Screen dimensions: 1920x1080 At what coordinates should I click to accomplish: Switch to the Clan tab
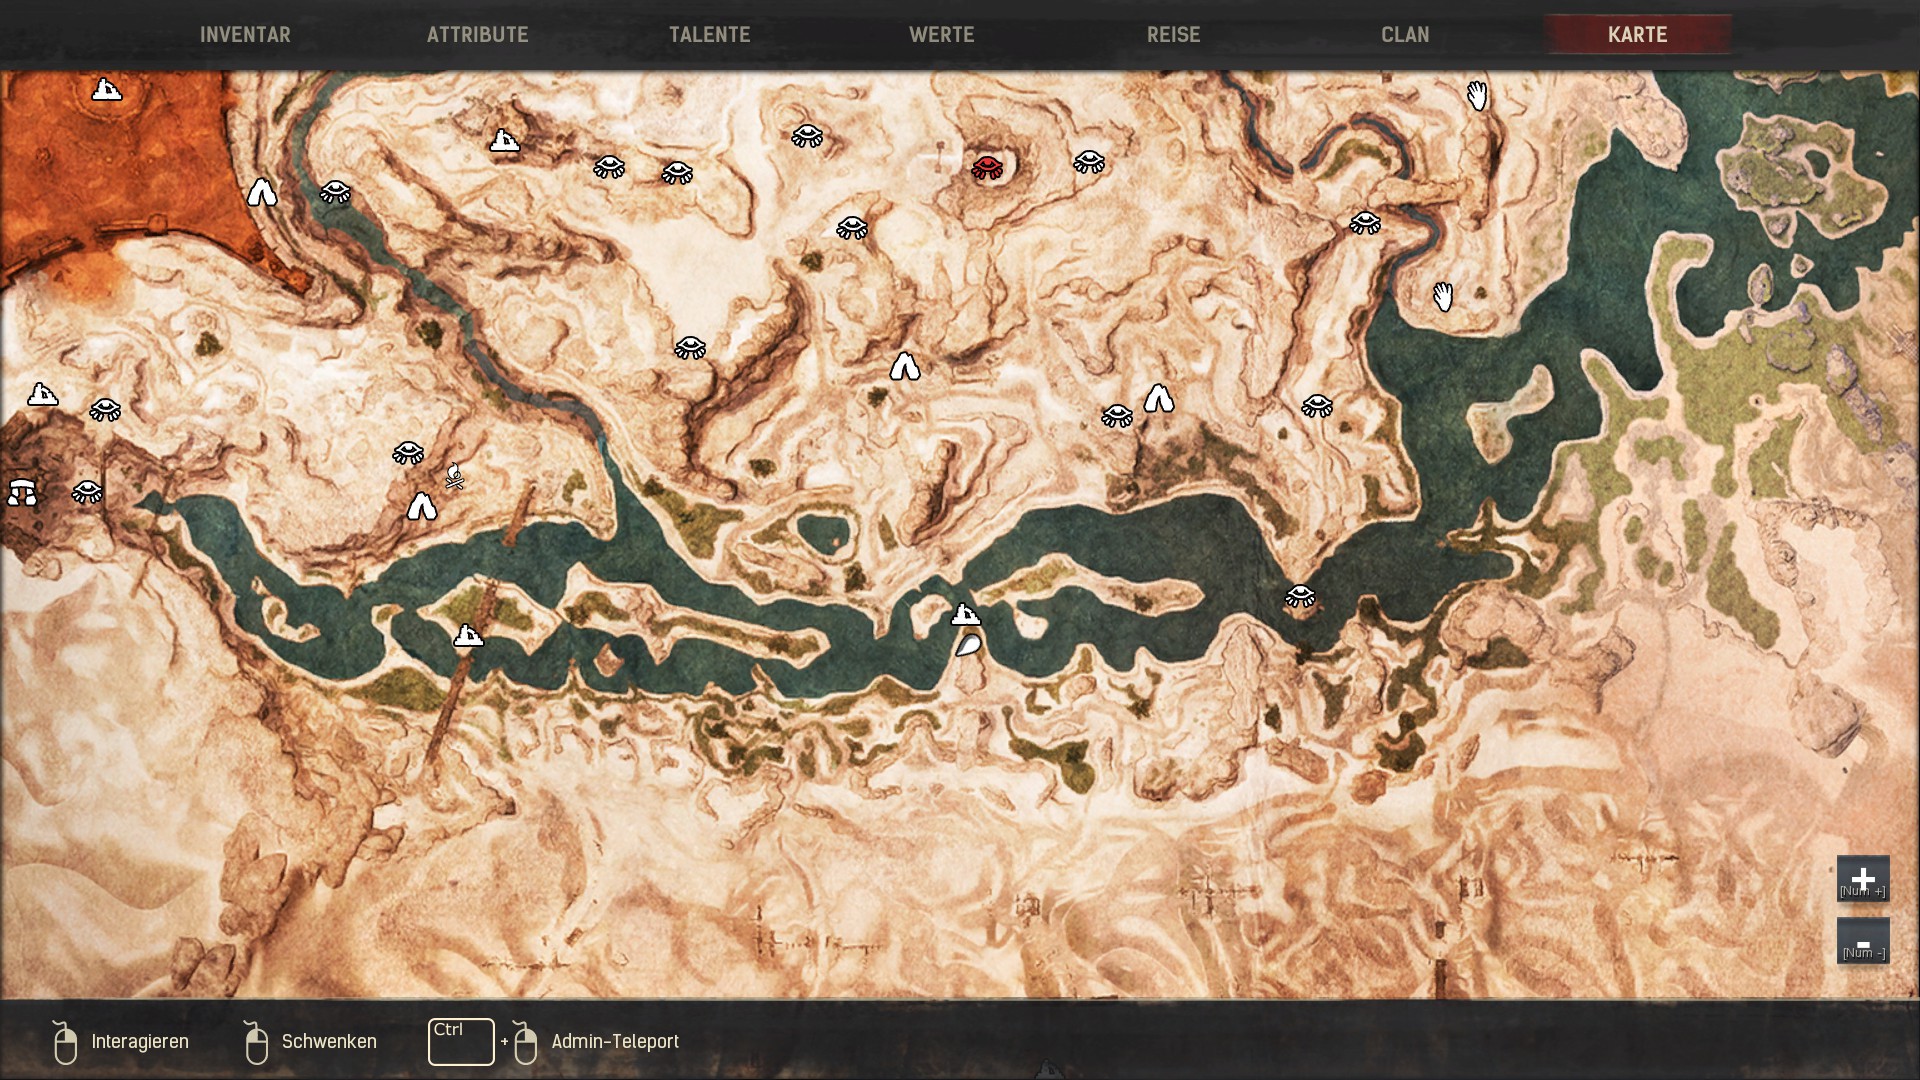(x=1405, y=34)
